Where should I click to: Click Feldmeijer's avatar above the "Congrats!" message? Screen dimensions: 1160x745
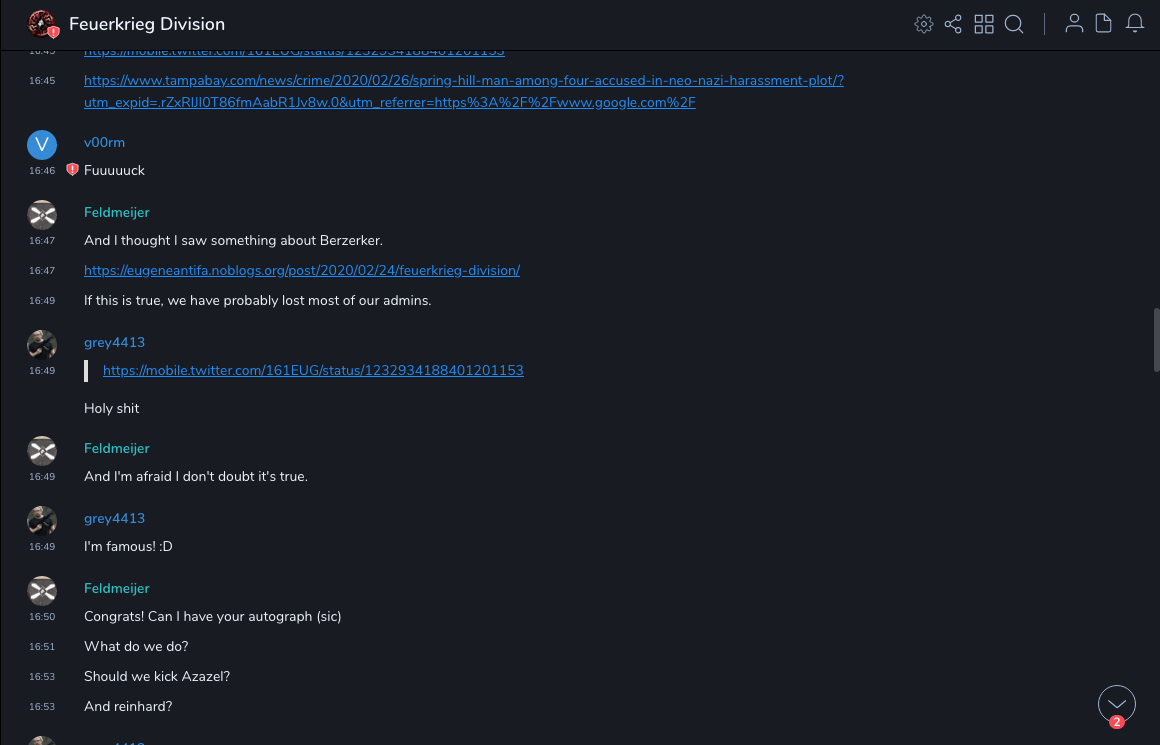(x=42, y=591)
